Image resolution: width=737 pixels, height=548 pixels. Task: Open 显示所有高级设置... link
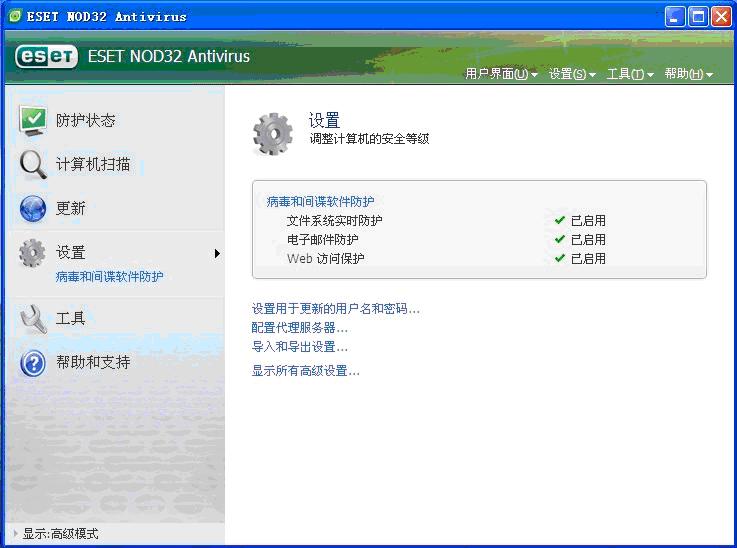tap(306, 371)
